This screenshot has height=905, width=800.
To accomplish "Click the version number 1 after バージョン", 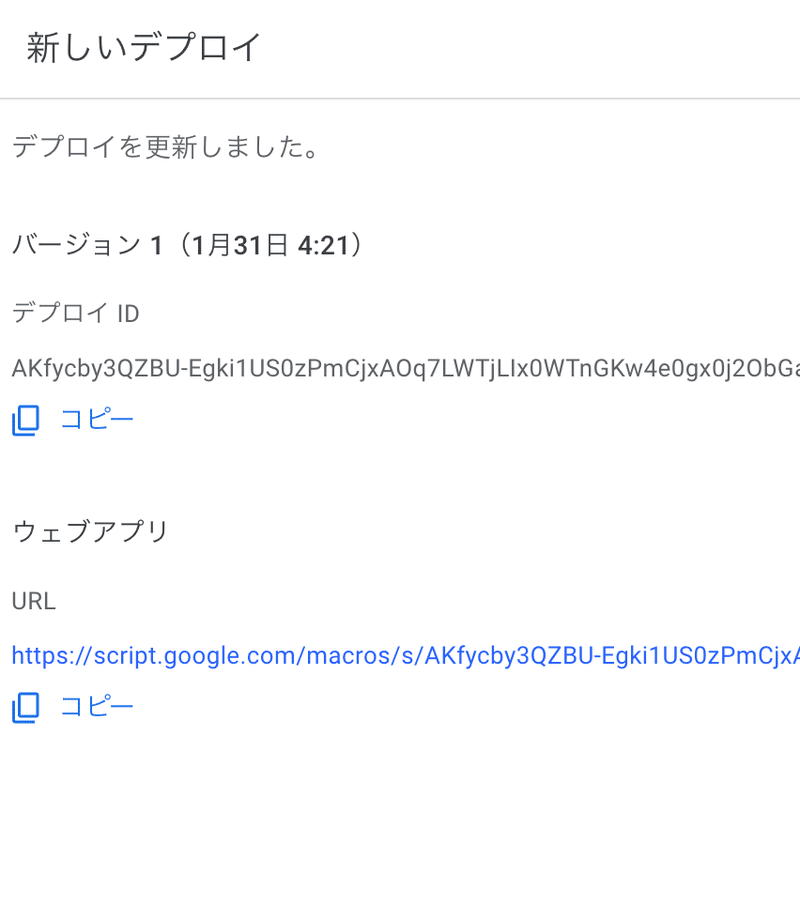I will click(x=156, y=245).
